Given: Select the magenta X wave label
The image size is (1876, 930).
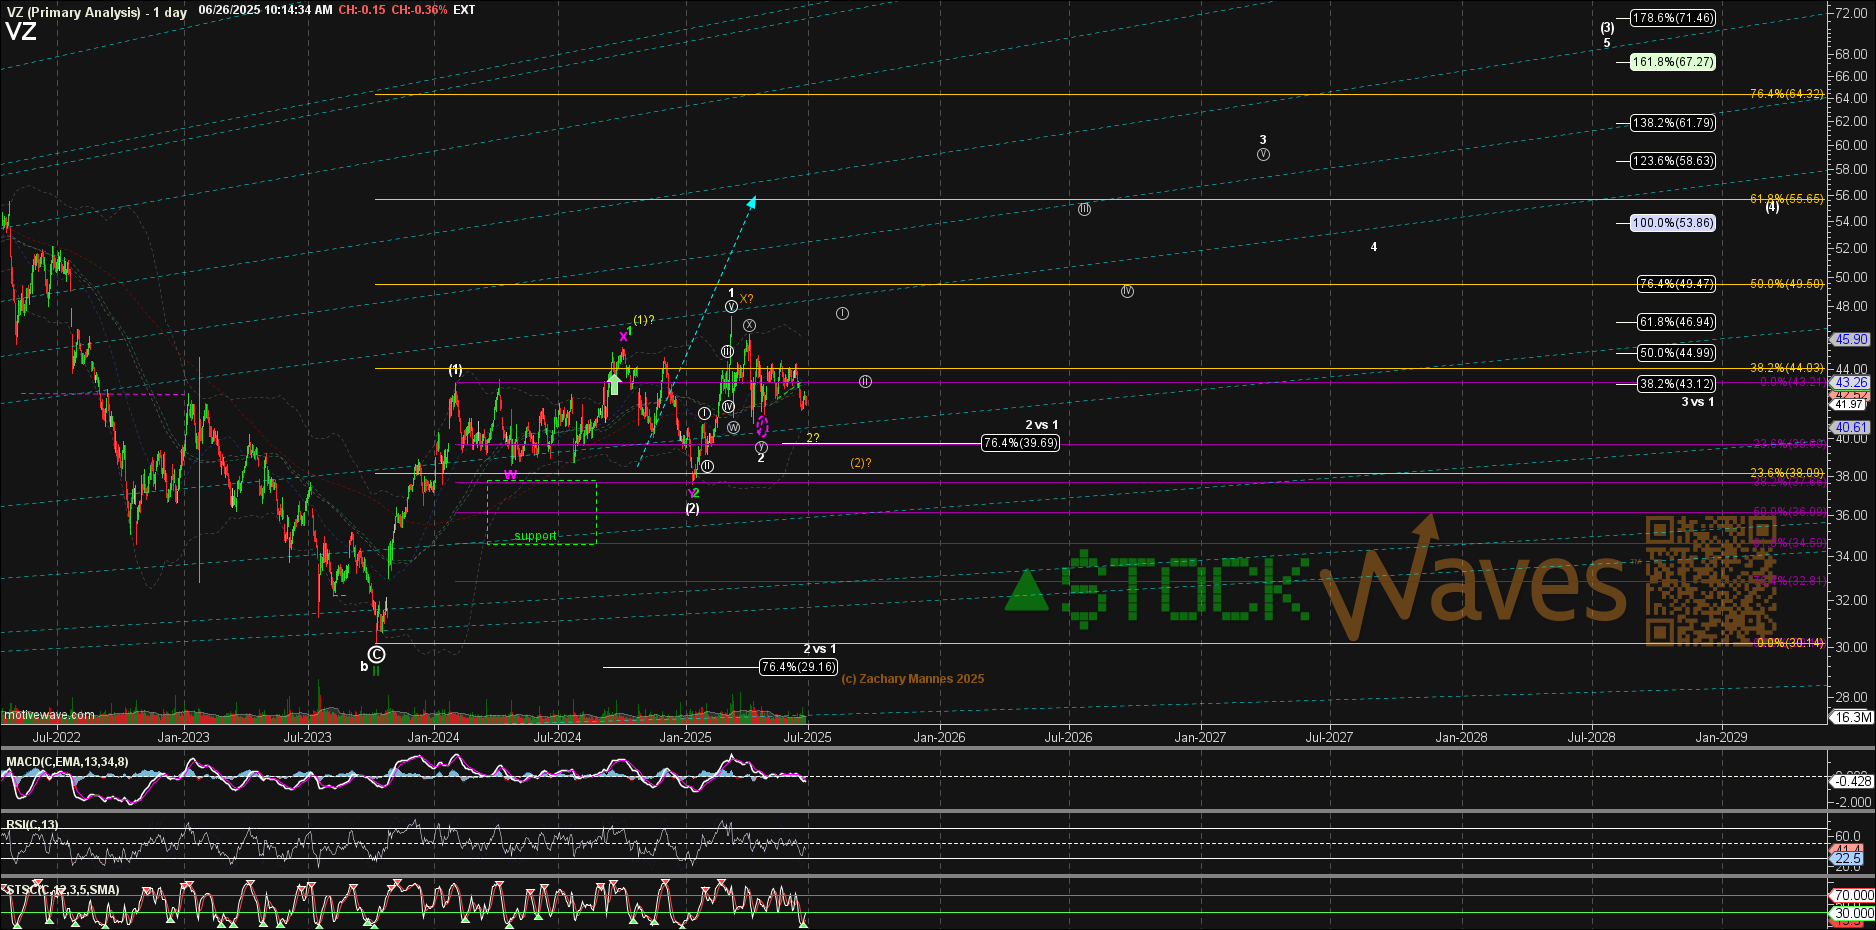Looking at the screenshot, I should click(x=623, y=337).
